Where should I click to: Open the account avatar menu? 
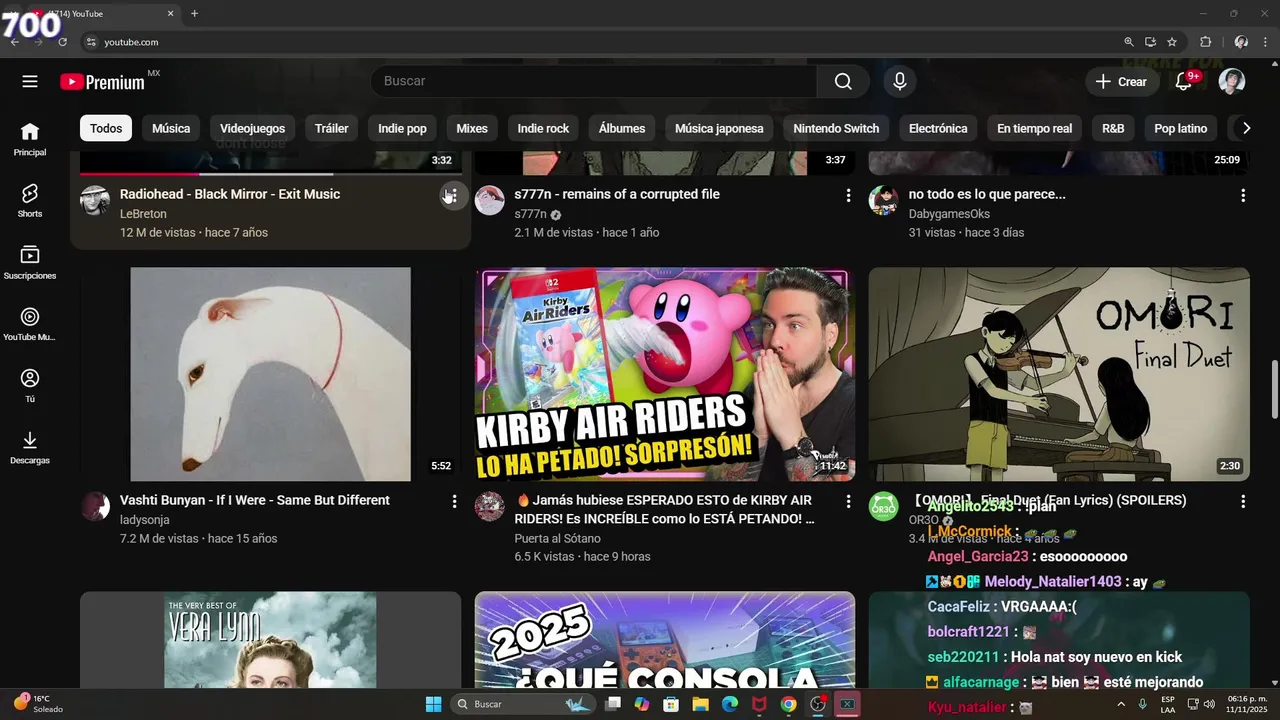[x=1232, y=82]
